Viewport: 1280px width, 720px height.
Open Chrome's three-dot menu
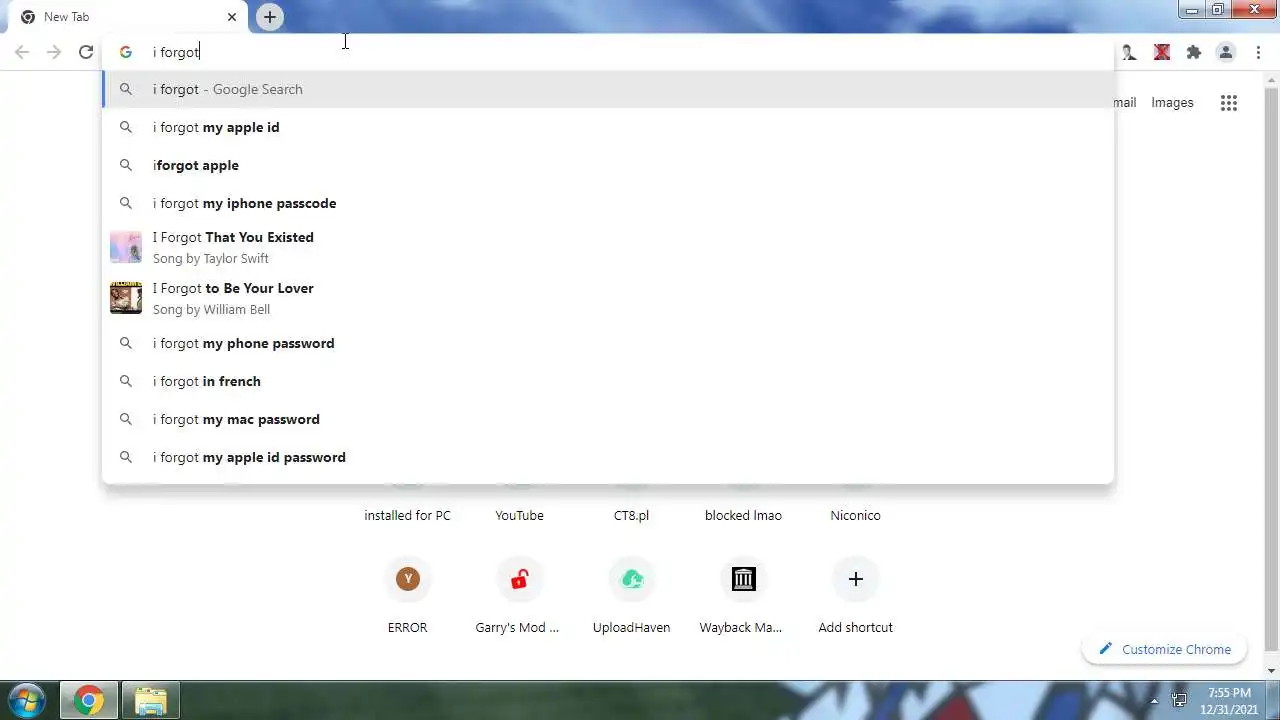point(1258,52)
